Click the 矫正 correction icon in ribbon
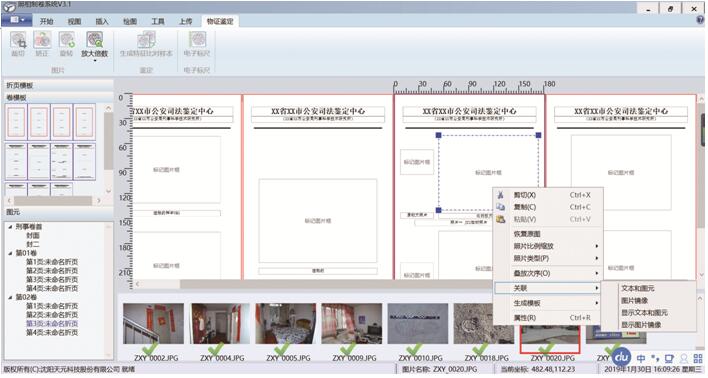 pyautogui.click(x=42, y=40)
